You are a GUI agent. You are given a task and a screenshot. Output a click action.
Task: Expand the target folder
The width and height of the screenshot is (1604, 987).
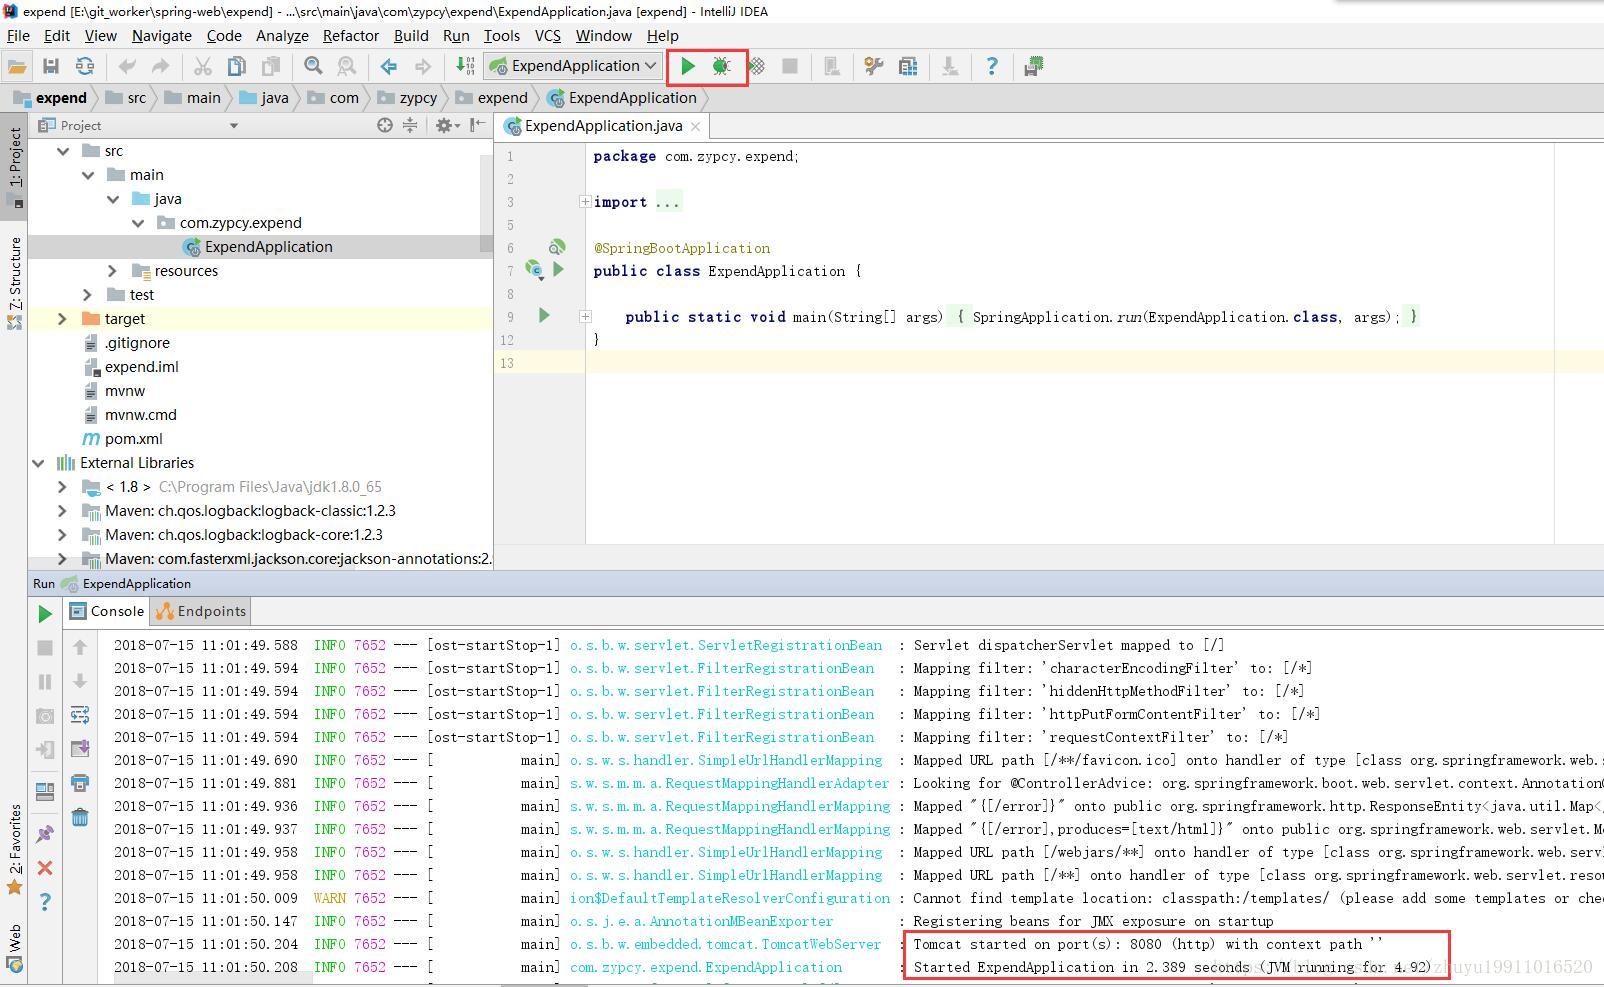[x=62, y=319]
